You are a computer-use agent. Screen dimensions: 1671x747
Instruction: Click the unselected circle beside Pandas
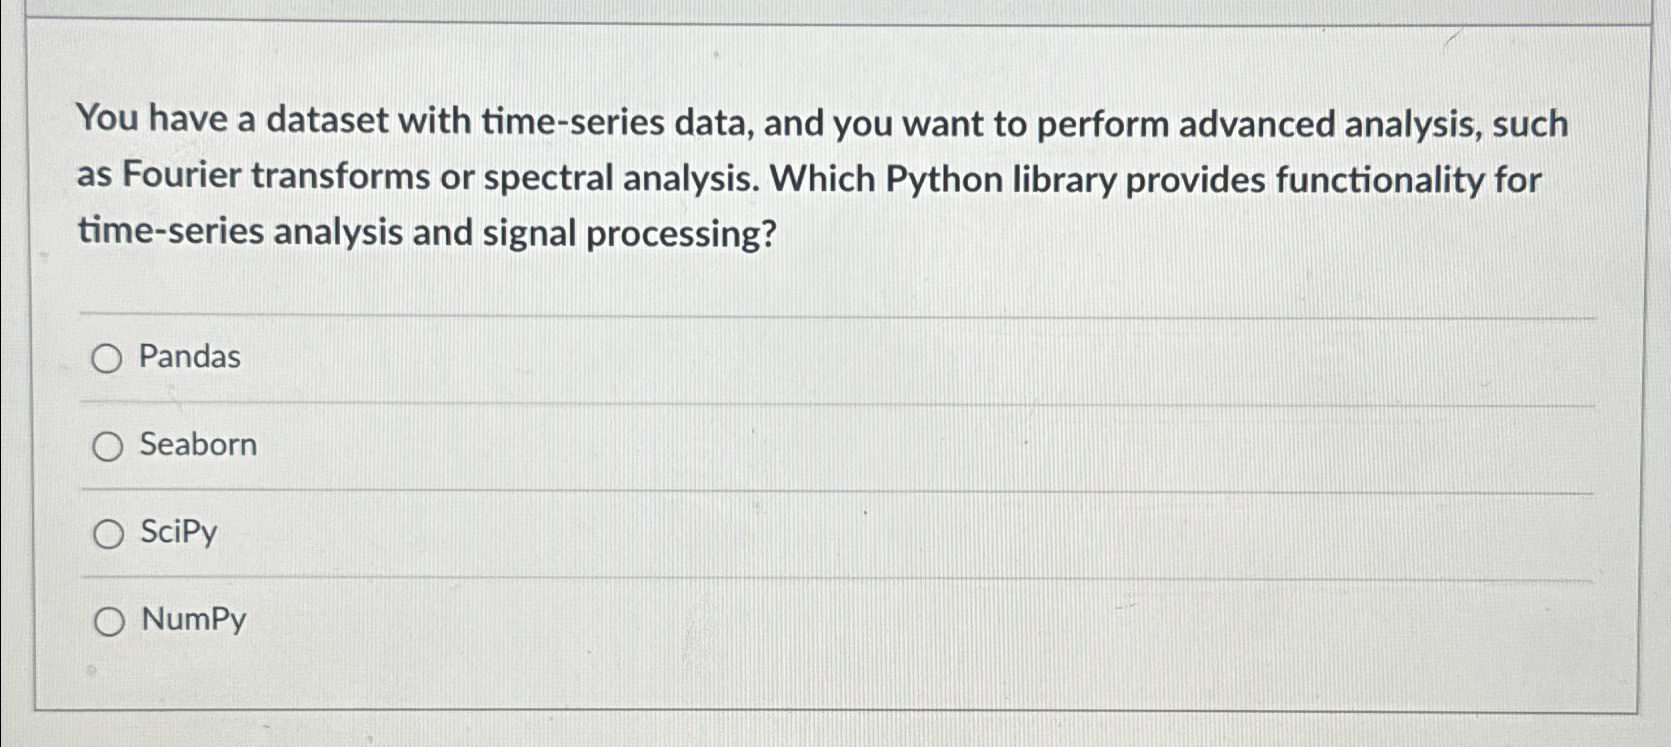click(x=108, y=357)
